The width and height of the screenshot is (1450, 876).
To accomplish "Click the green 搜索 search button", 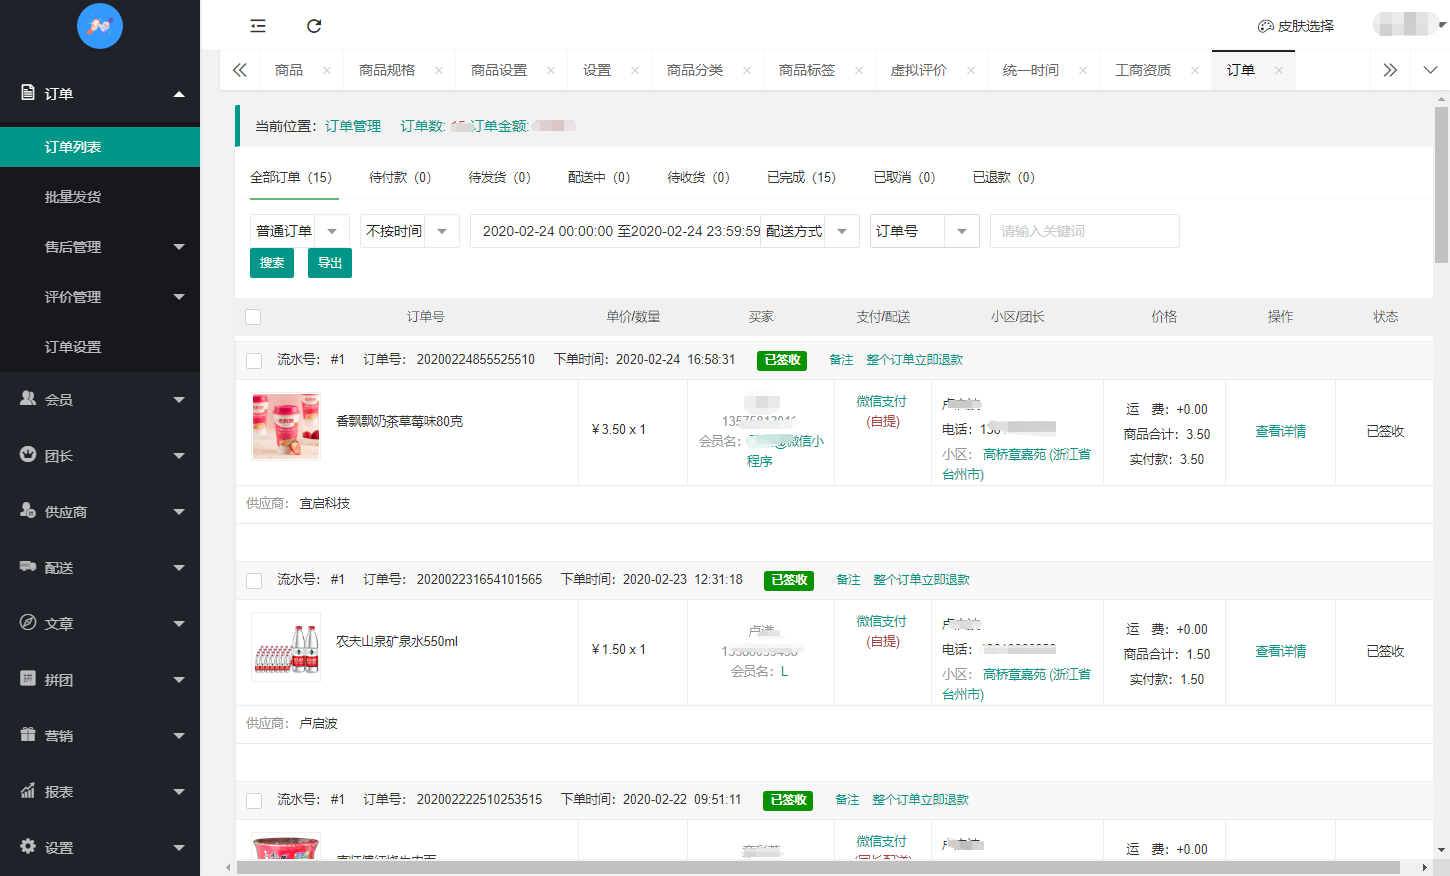I will click(272, 263).
